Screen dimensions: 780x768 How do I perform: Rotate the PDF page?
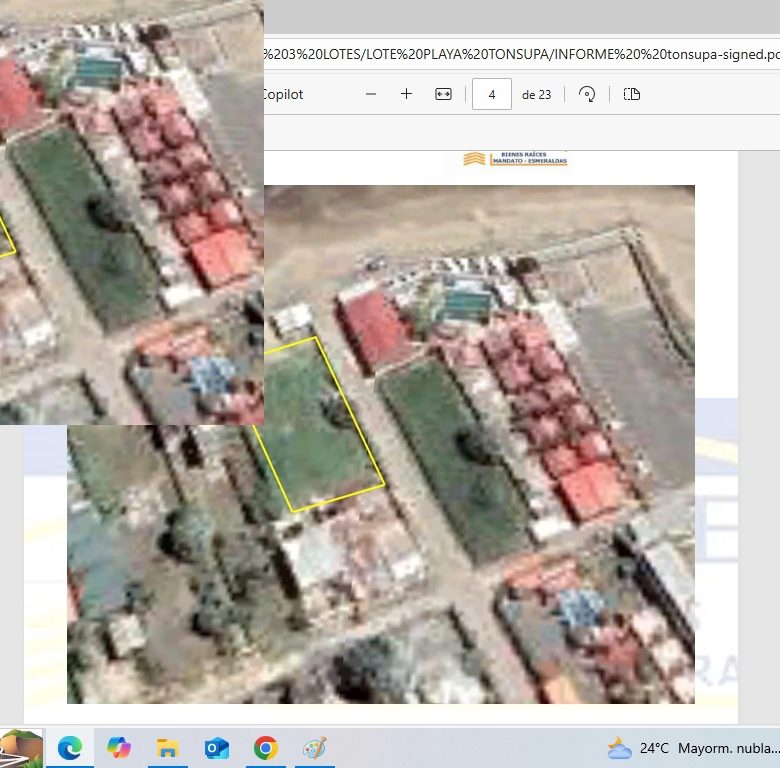pyautogui.click(x=588, y=94)
